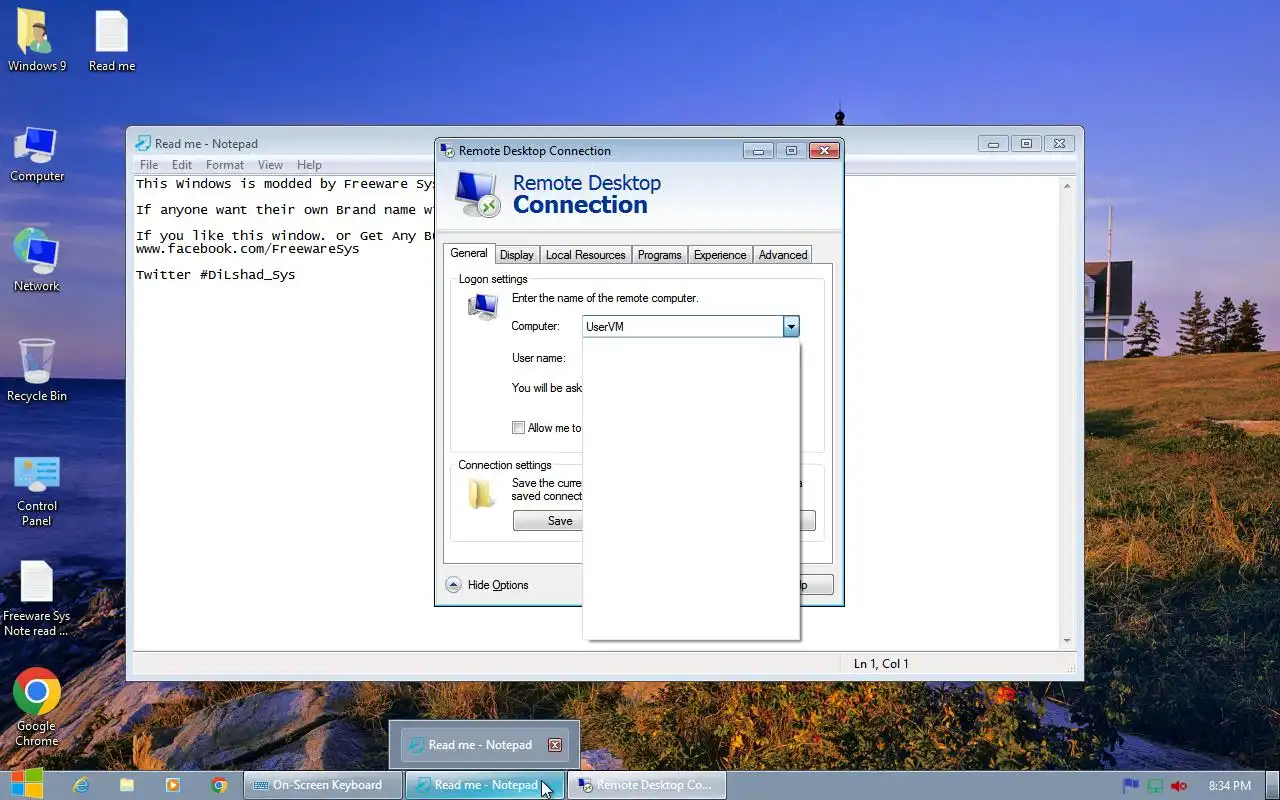The width and height of the screenshot is (1280, 800).
Task: Open the Notepad Edit menu
Action: tap(182, 165)
